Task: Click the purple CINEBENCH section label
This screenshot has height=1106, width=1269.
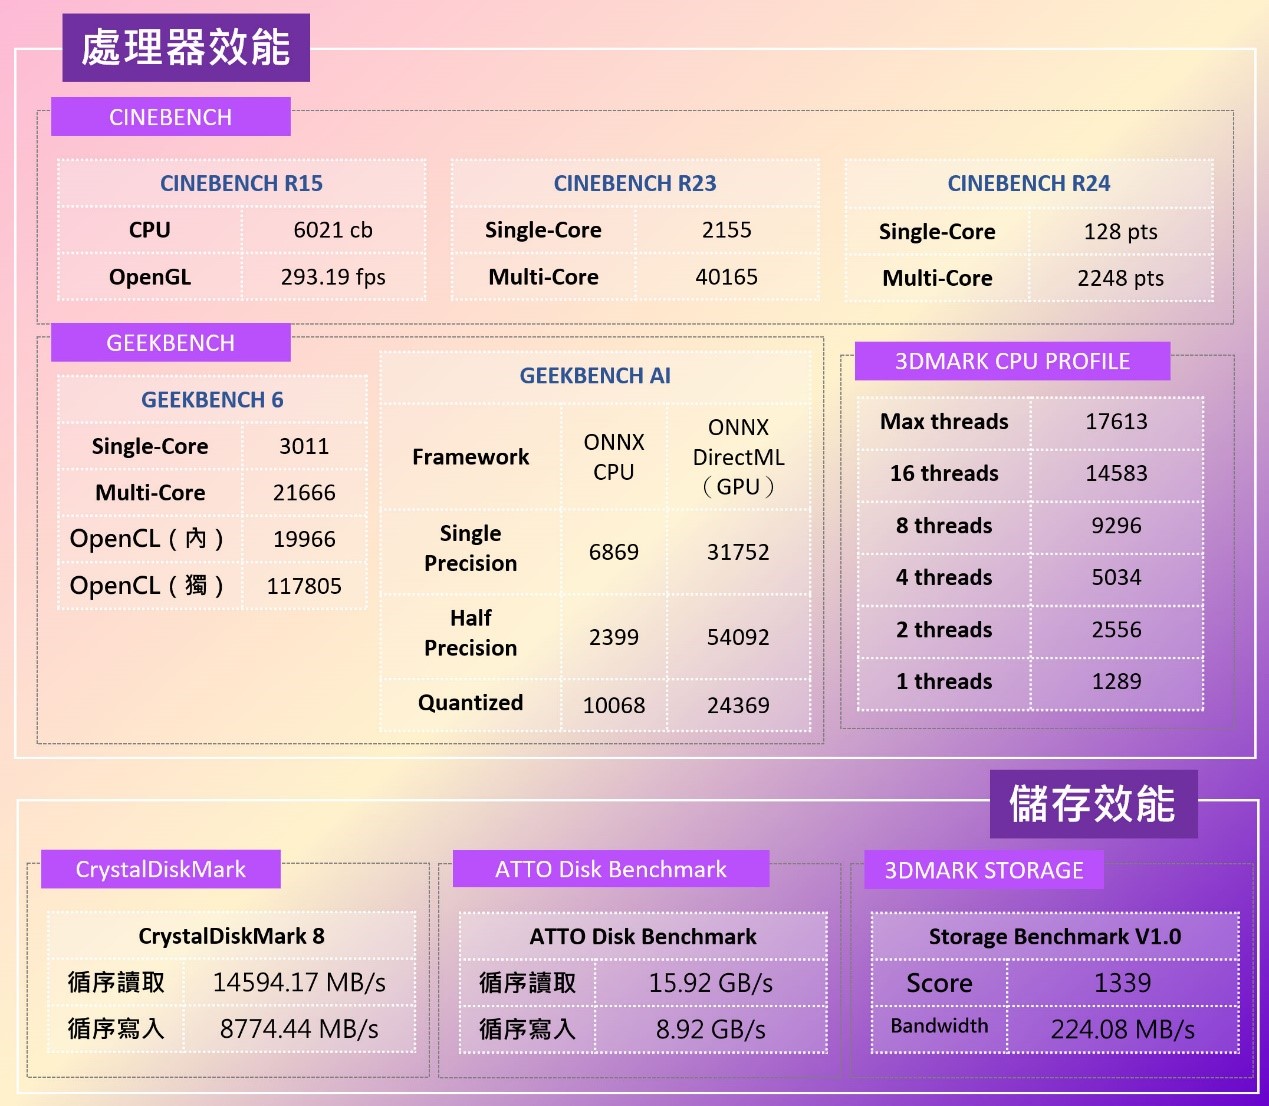Action: pyautogui.click(x=171, y=117)
